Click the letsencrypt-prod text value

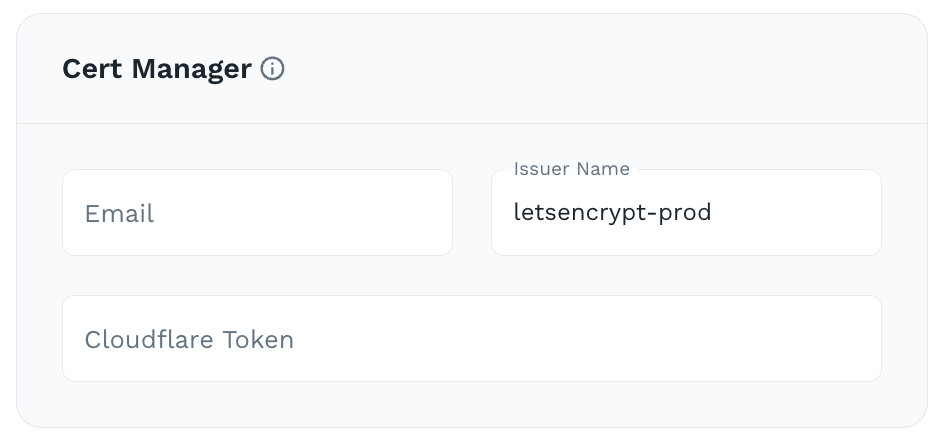pos(612,213)
